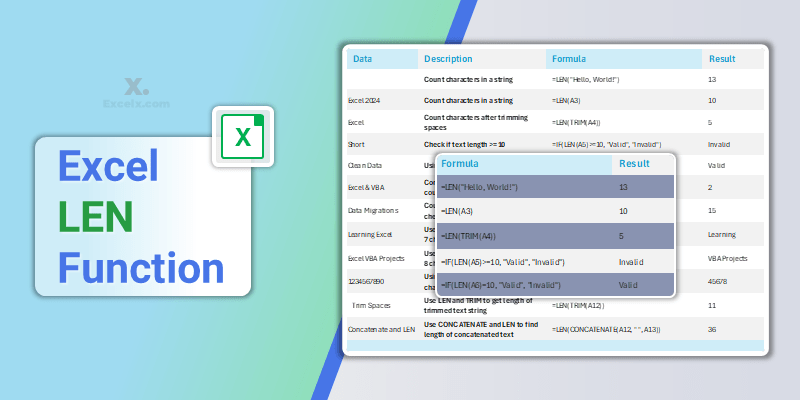The height and width of the screenshot is (400, 800).
Task: Click the 'Concatenate and LEN' data cell
Action: pyautogui.click(x=382, y=330)
